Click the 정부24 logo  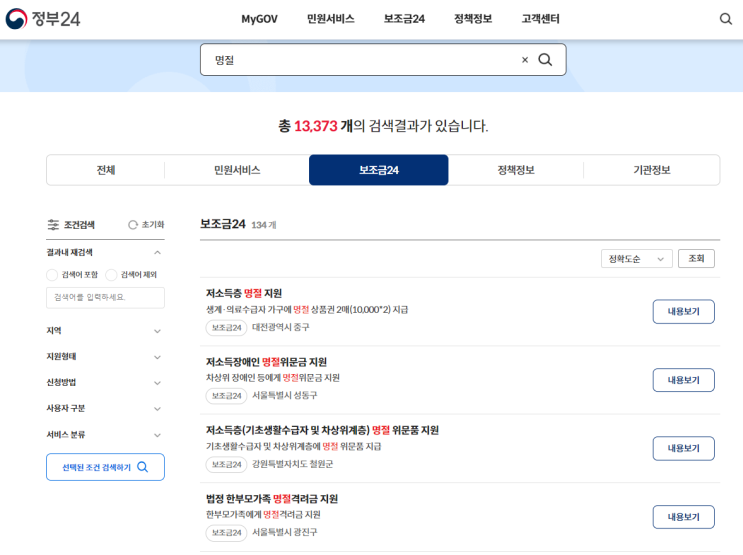pos(43,19)
